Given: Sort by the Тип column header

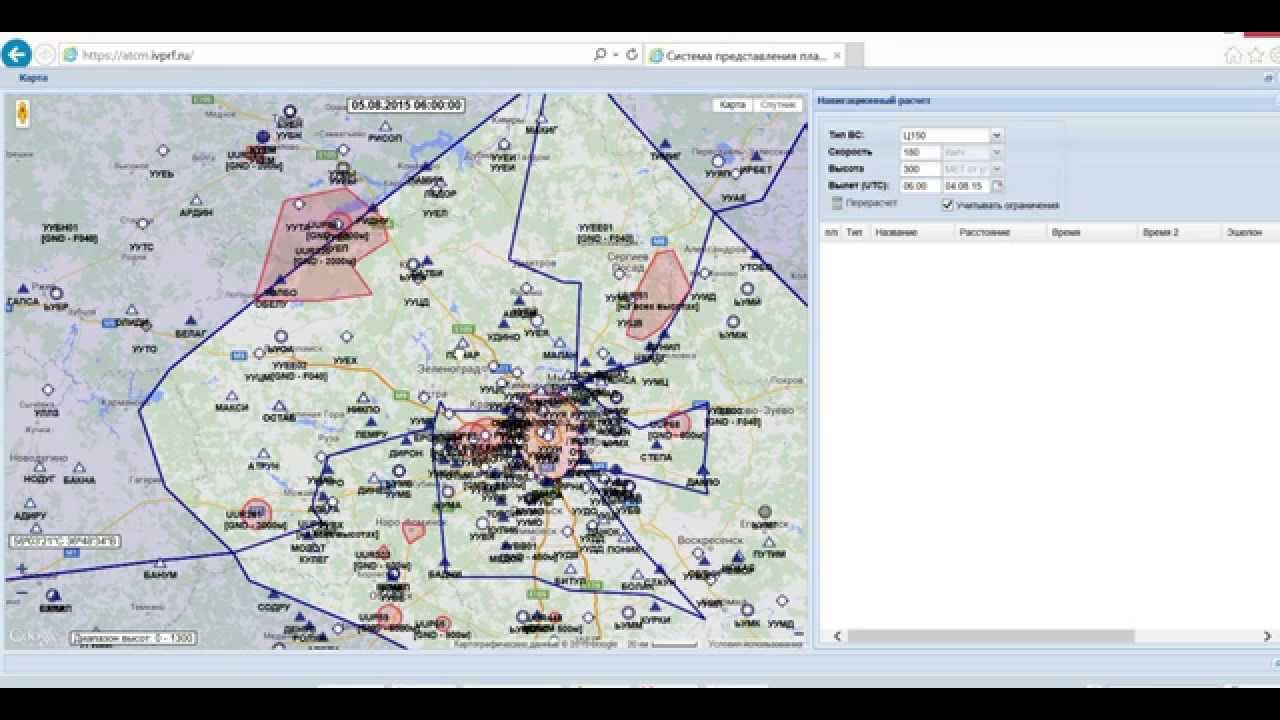Looking at the screenshot, I should click(x=855, y=232).
